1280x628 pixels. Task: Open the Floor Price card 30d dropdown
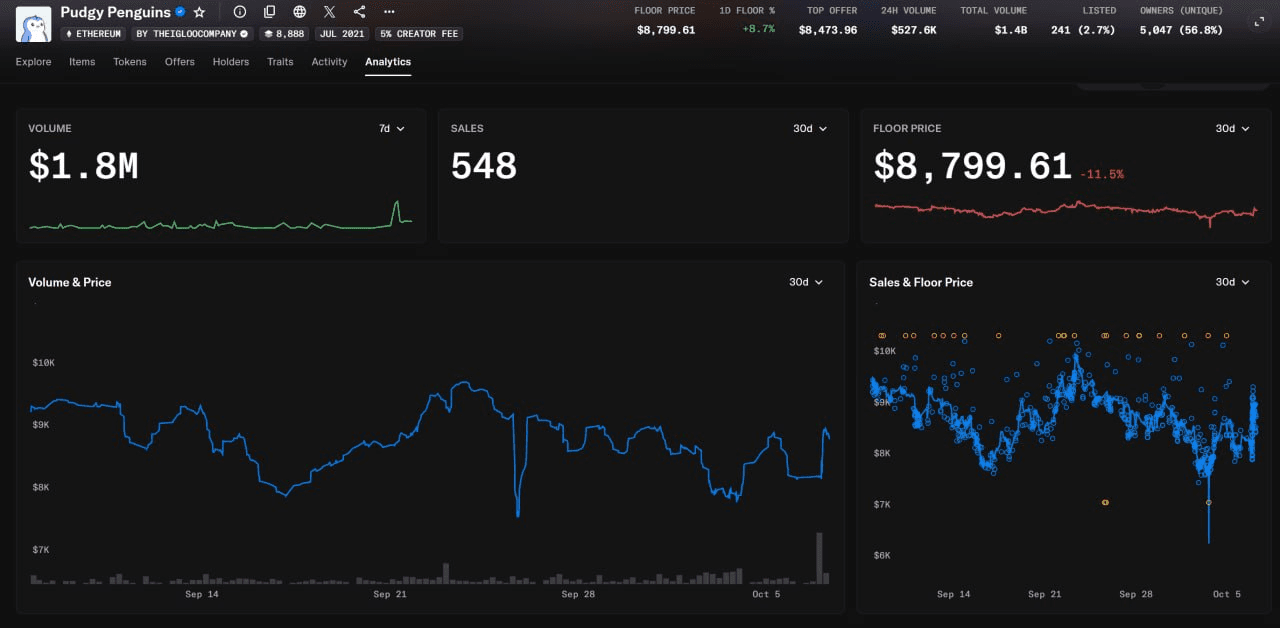coord(1232,129)
